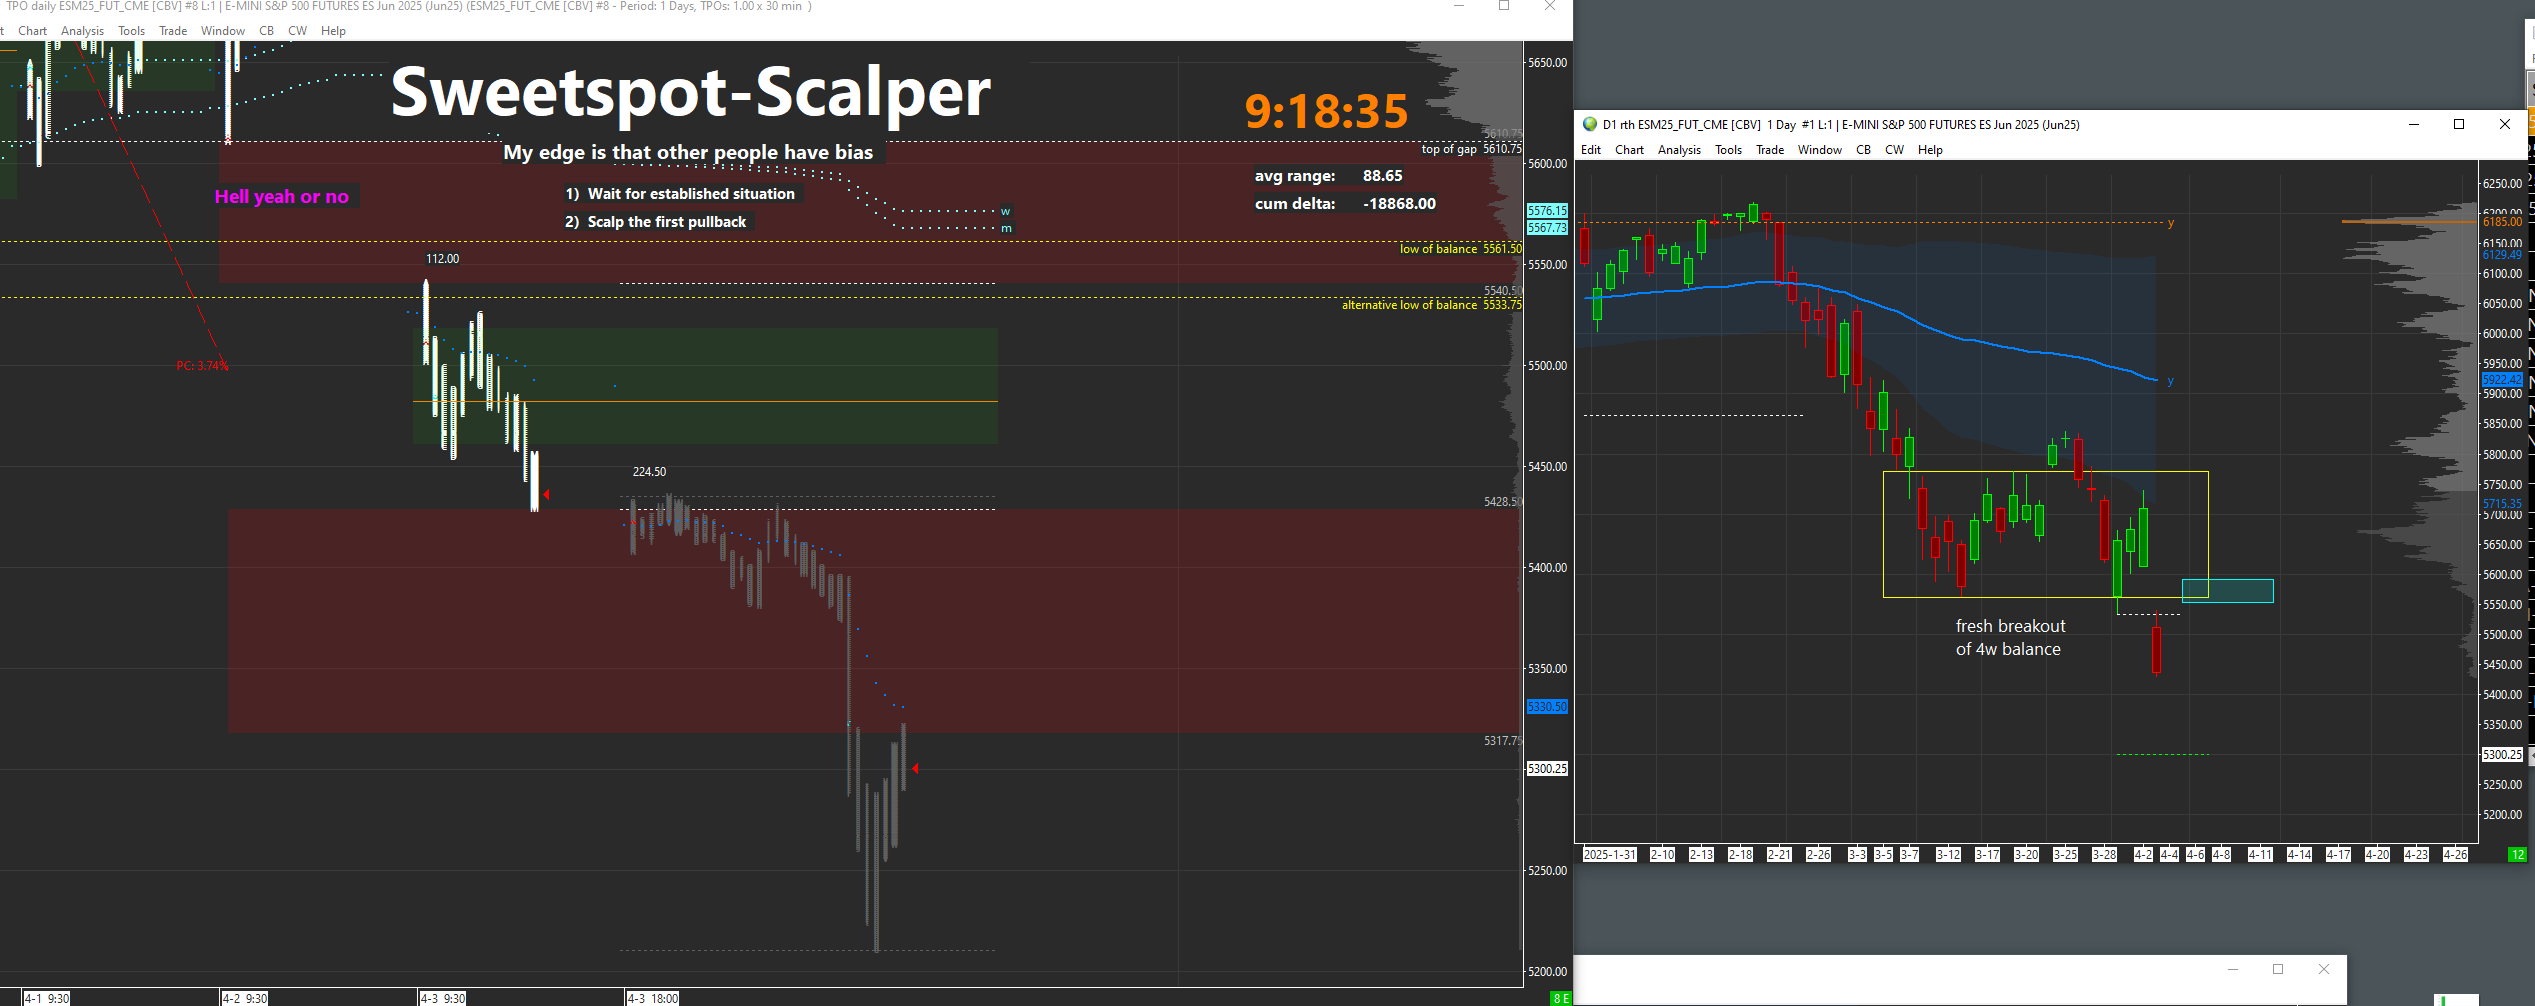The height and width of the screenshot is (1006, 2535).
Task: Click the 224.50 range label above the profile
Action: coord(649,472)
